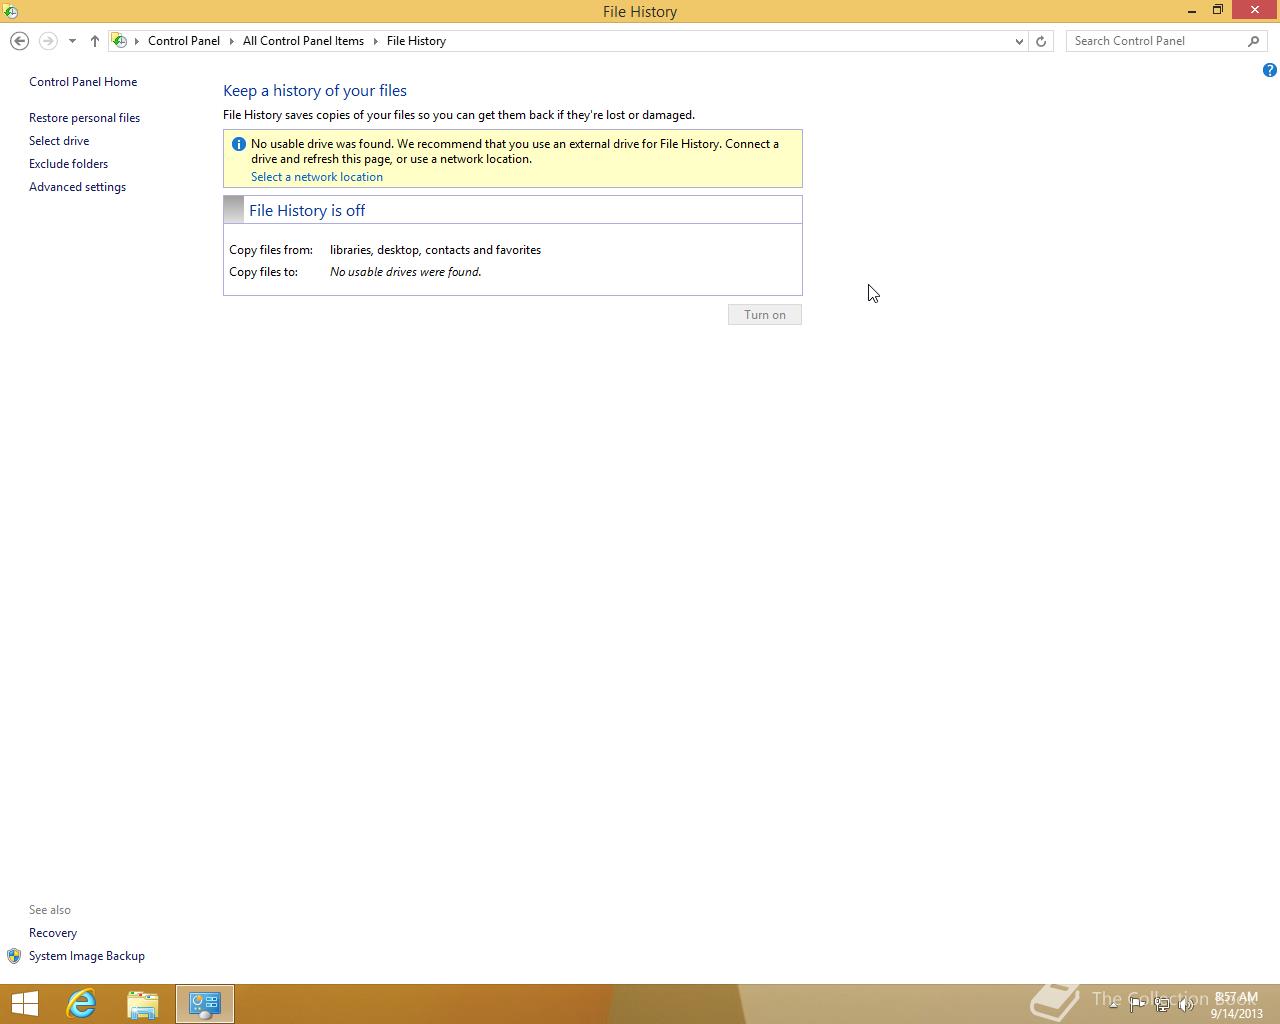Open address bar history dropdown
This screenshot has height=1024, width=1280.
coord(1019,41)
